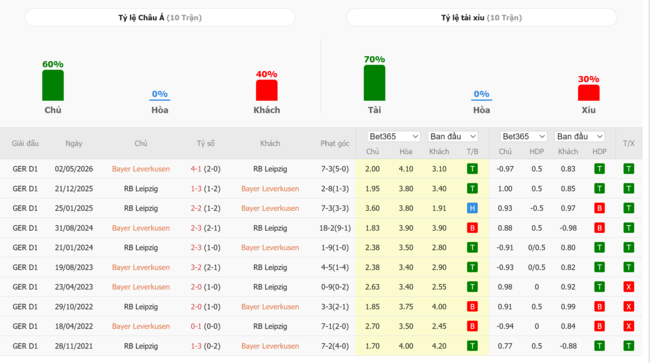Click the T/X column header

tap(629, 143)
